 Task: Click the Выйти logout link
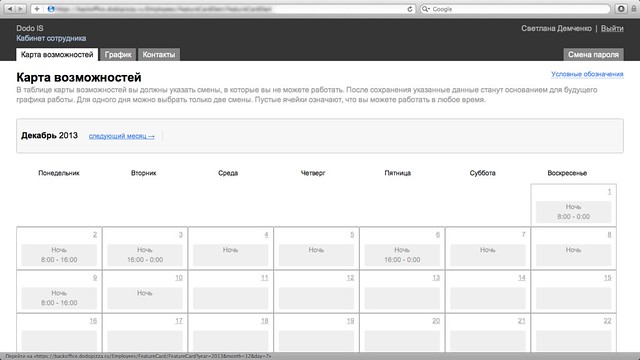point(612,28)
